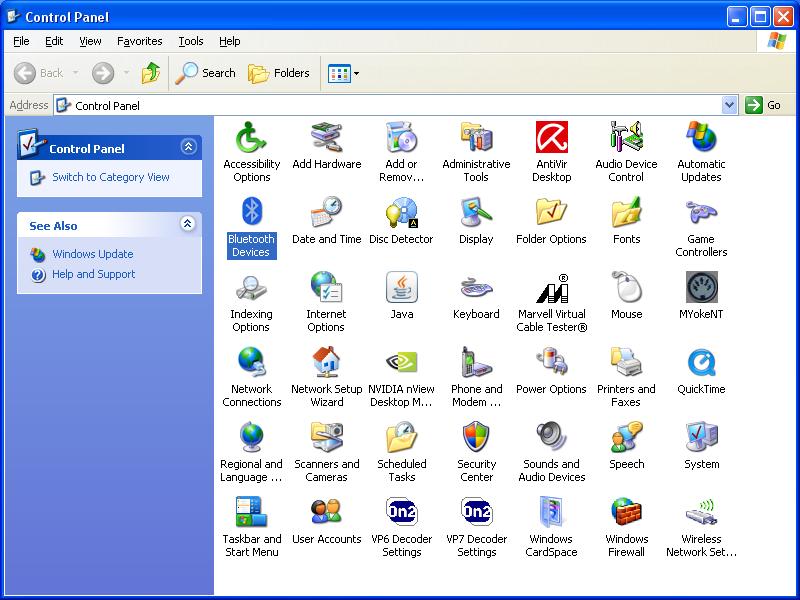800x600 pixels.
Task: Open Marvell Virtual Cable Tester icon
Action: point(552,287)
